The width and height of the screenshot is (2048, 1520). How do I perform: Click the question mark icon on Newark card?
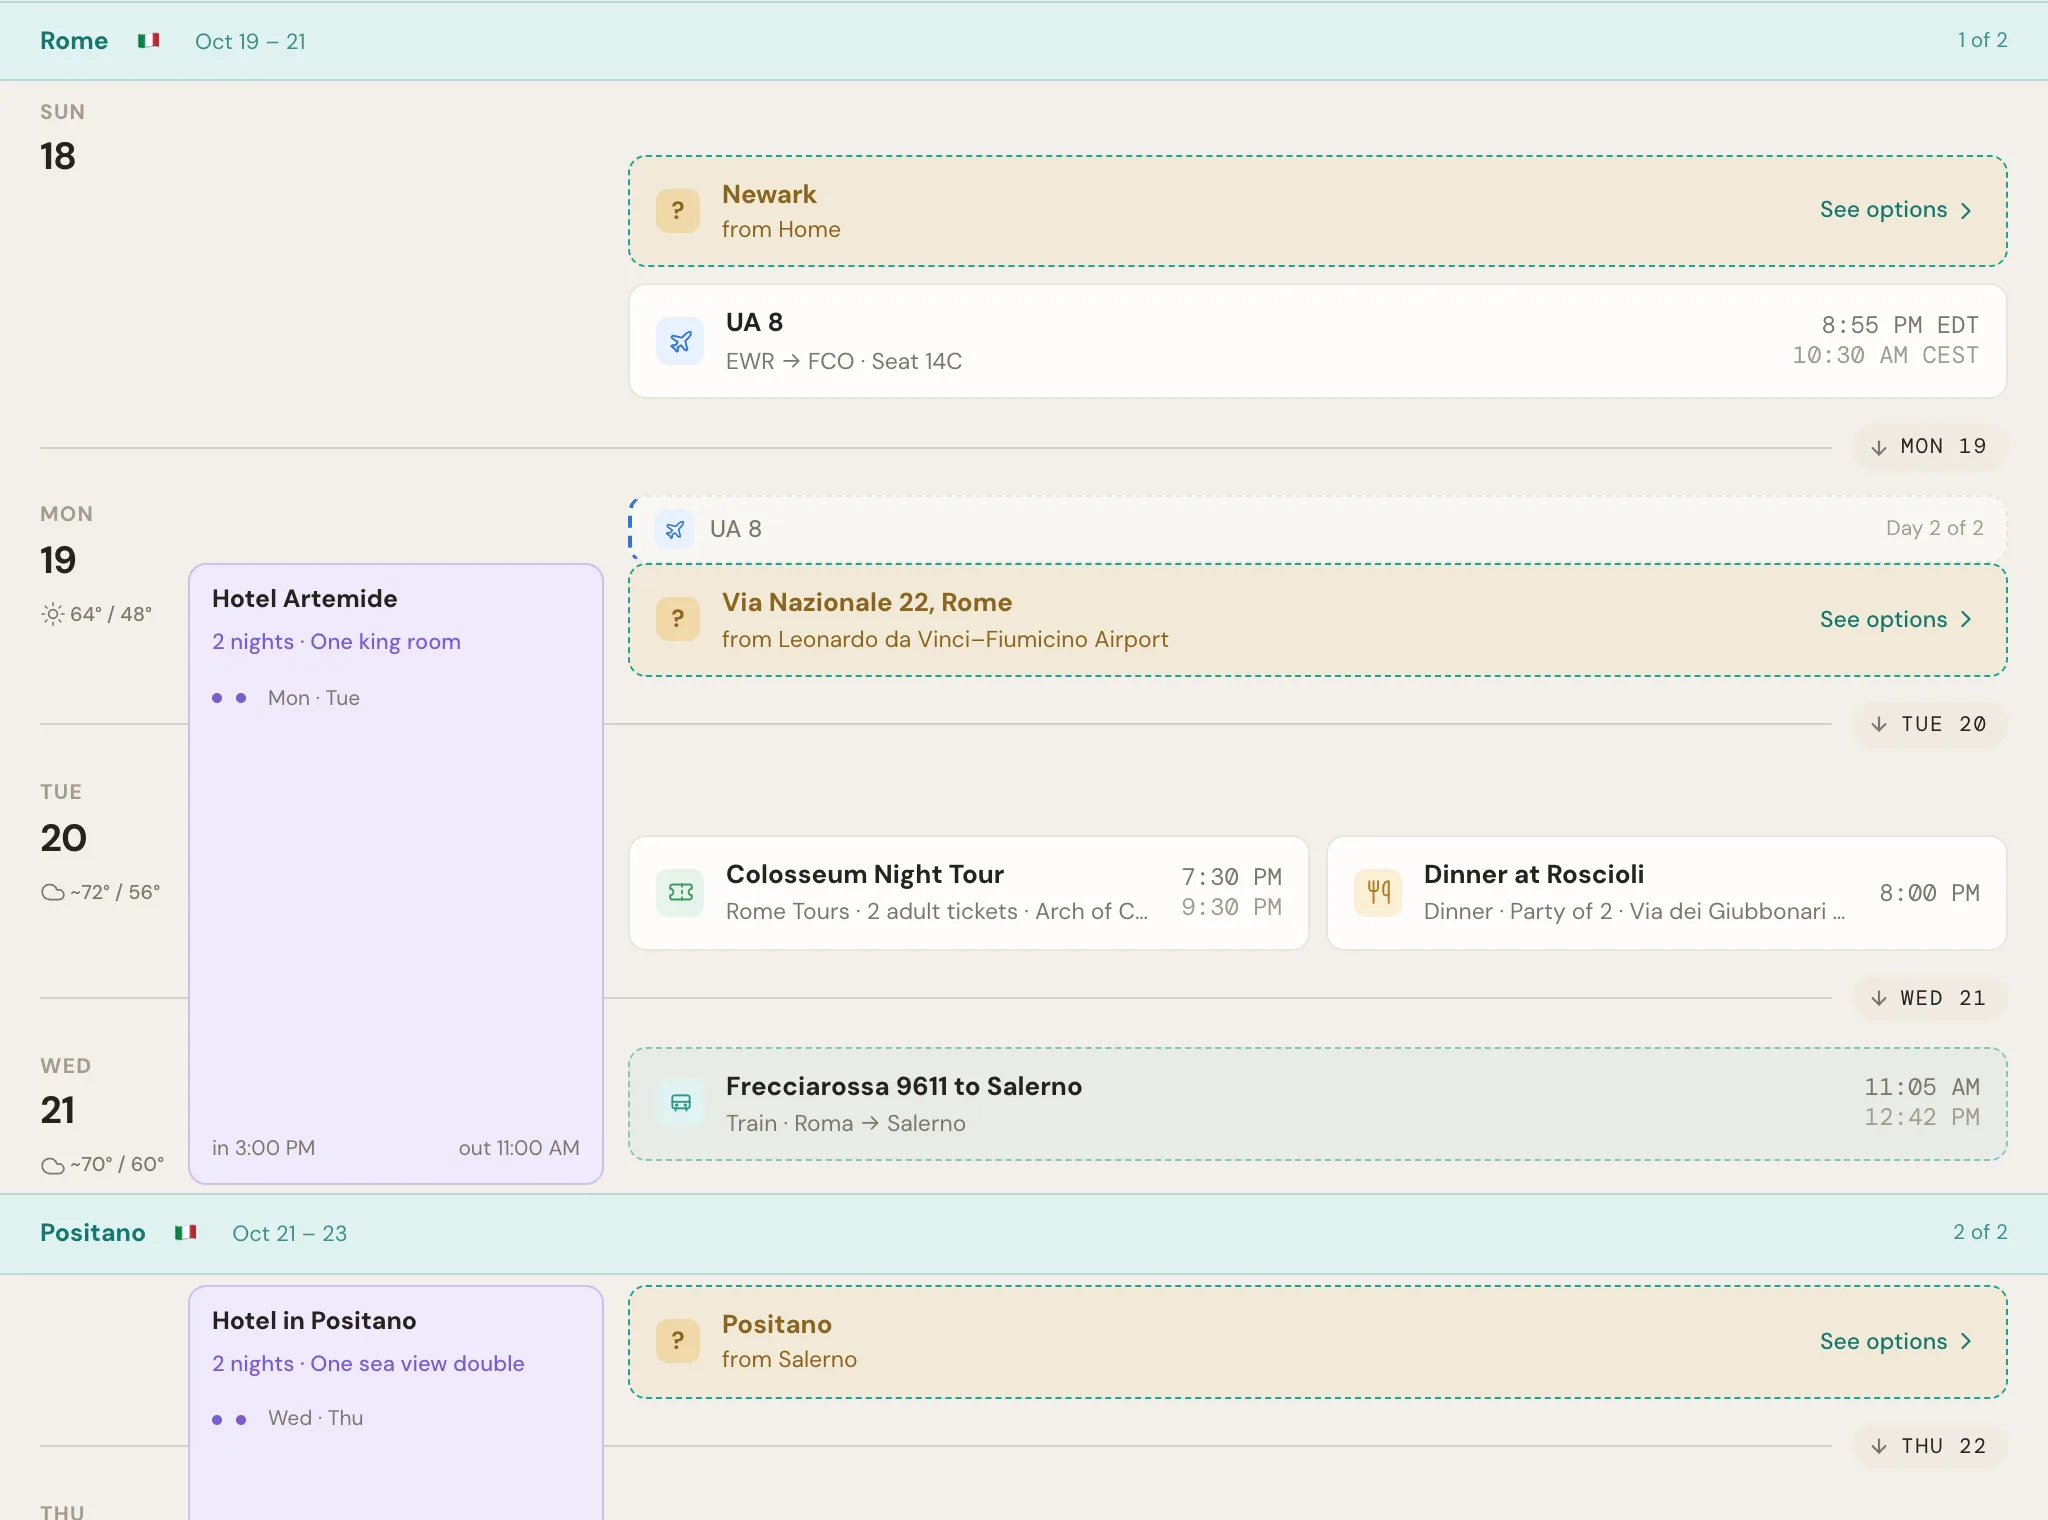click(678, 211)
